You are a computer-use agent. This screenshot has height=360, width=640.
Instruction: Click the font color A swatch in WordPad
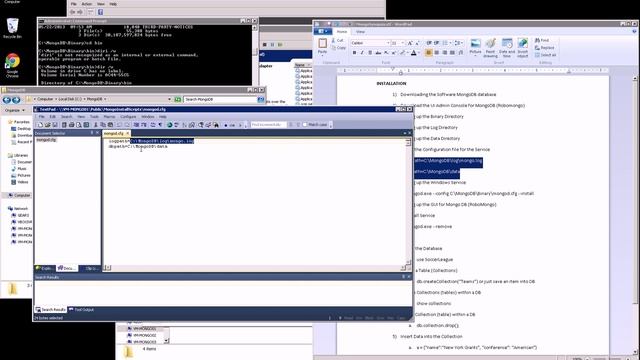[x=413, y=53]
